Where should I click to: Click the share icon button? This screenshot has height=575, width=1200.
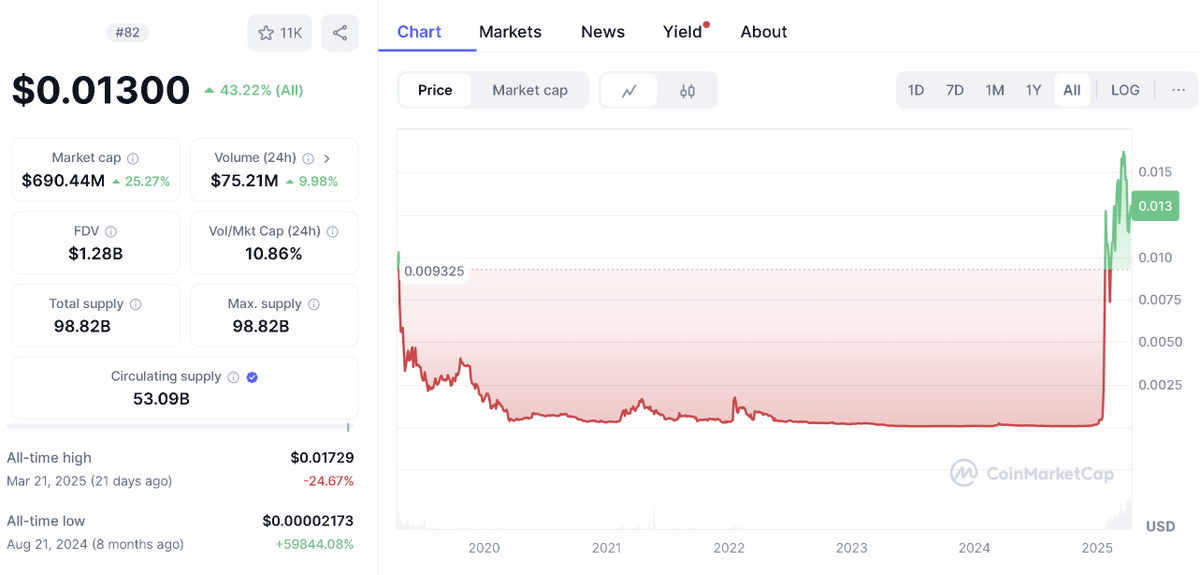[x=340, y=33]
